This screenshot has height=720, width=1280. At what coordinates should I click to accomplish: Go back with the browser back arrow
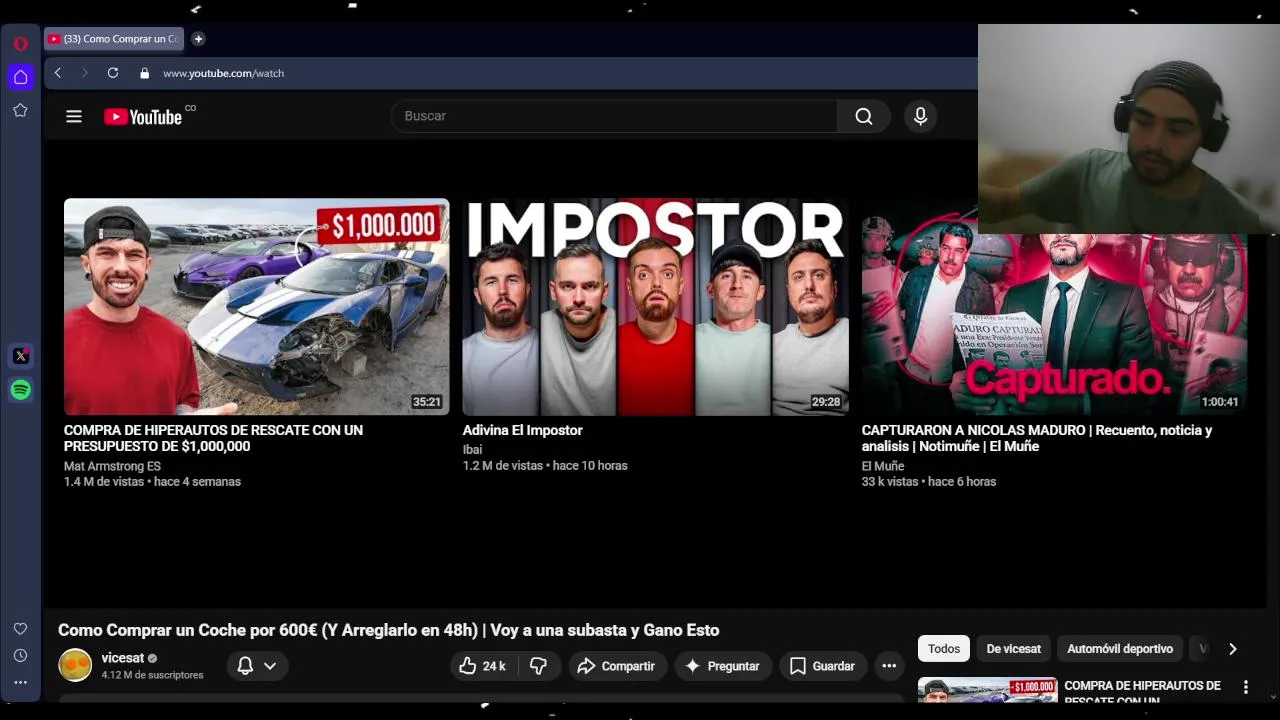(x=58, y=73)
